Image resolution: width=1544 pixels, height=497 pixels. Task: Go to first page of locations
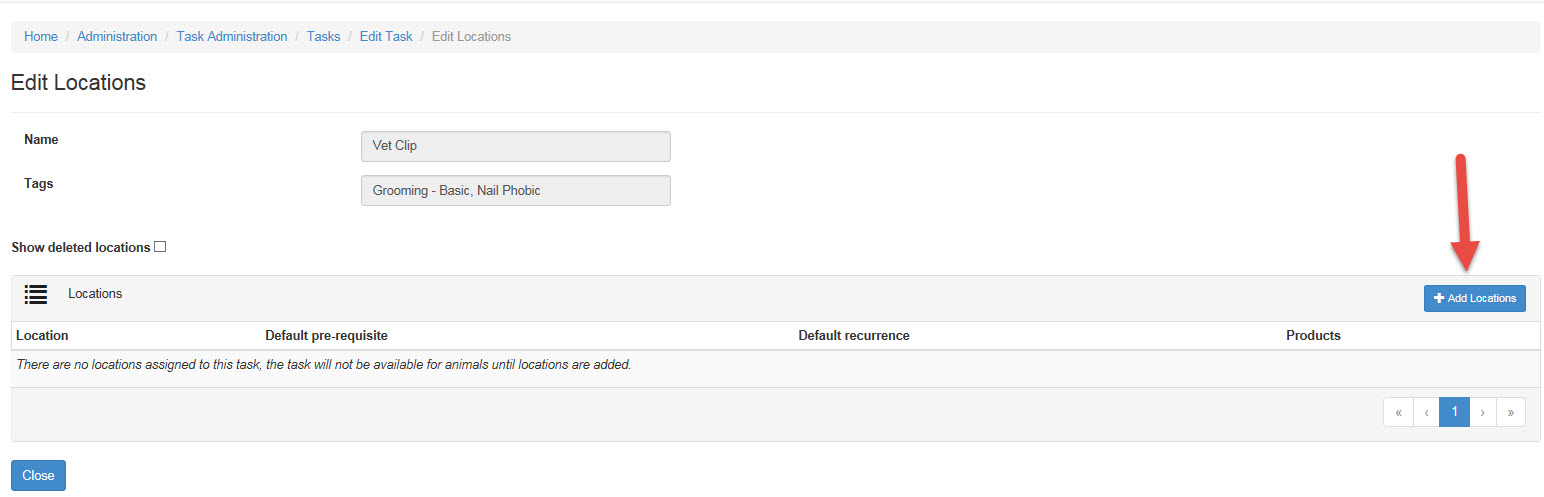tap(1398, 412)
